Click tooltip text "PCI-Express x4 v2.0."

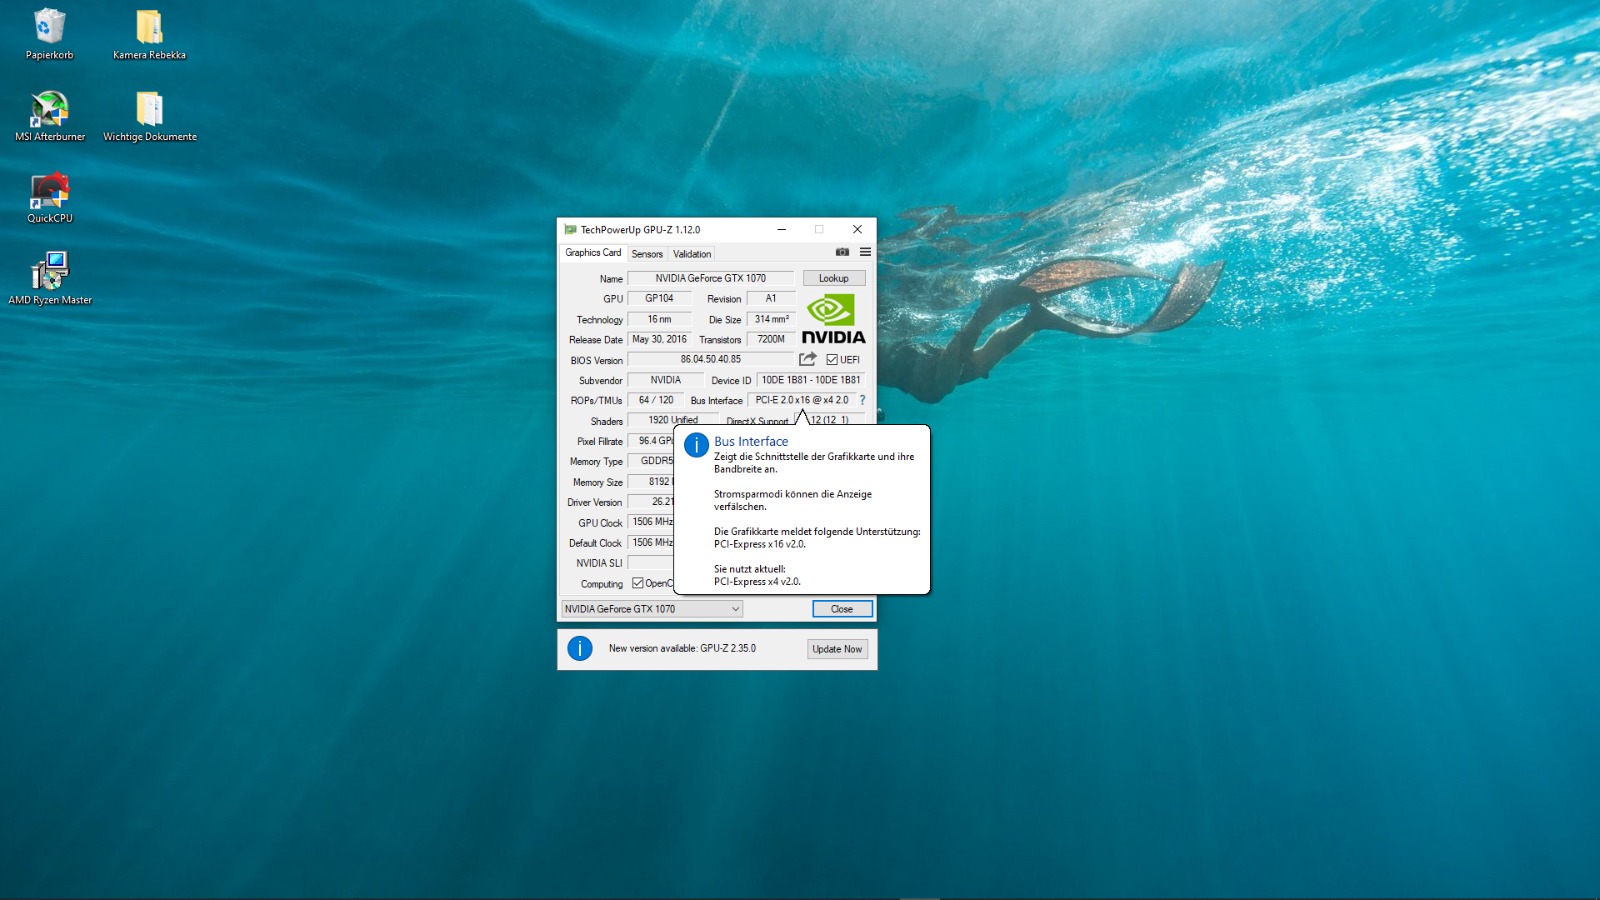757,581
